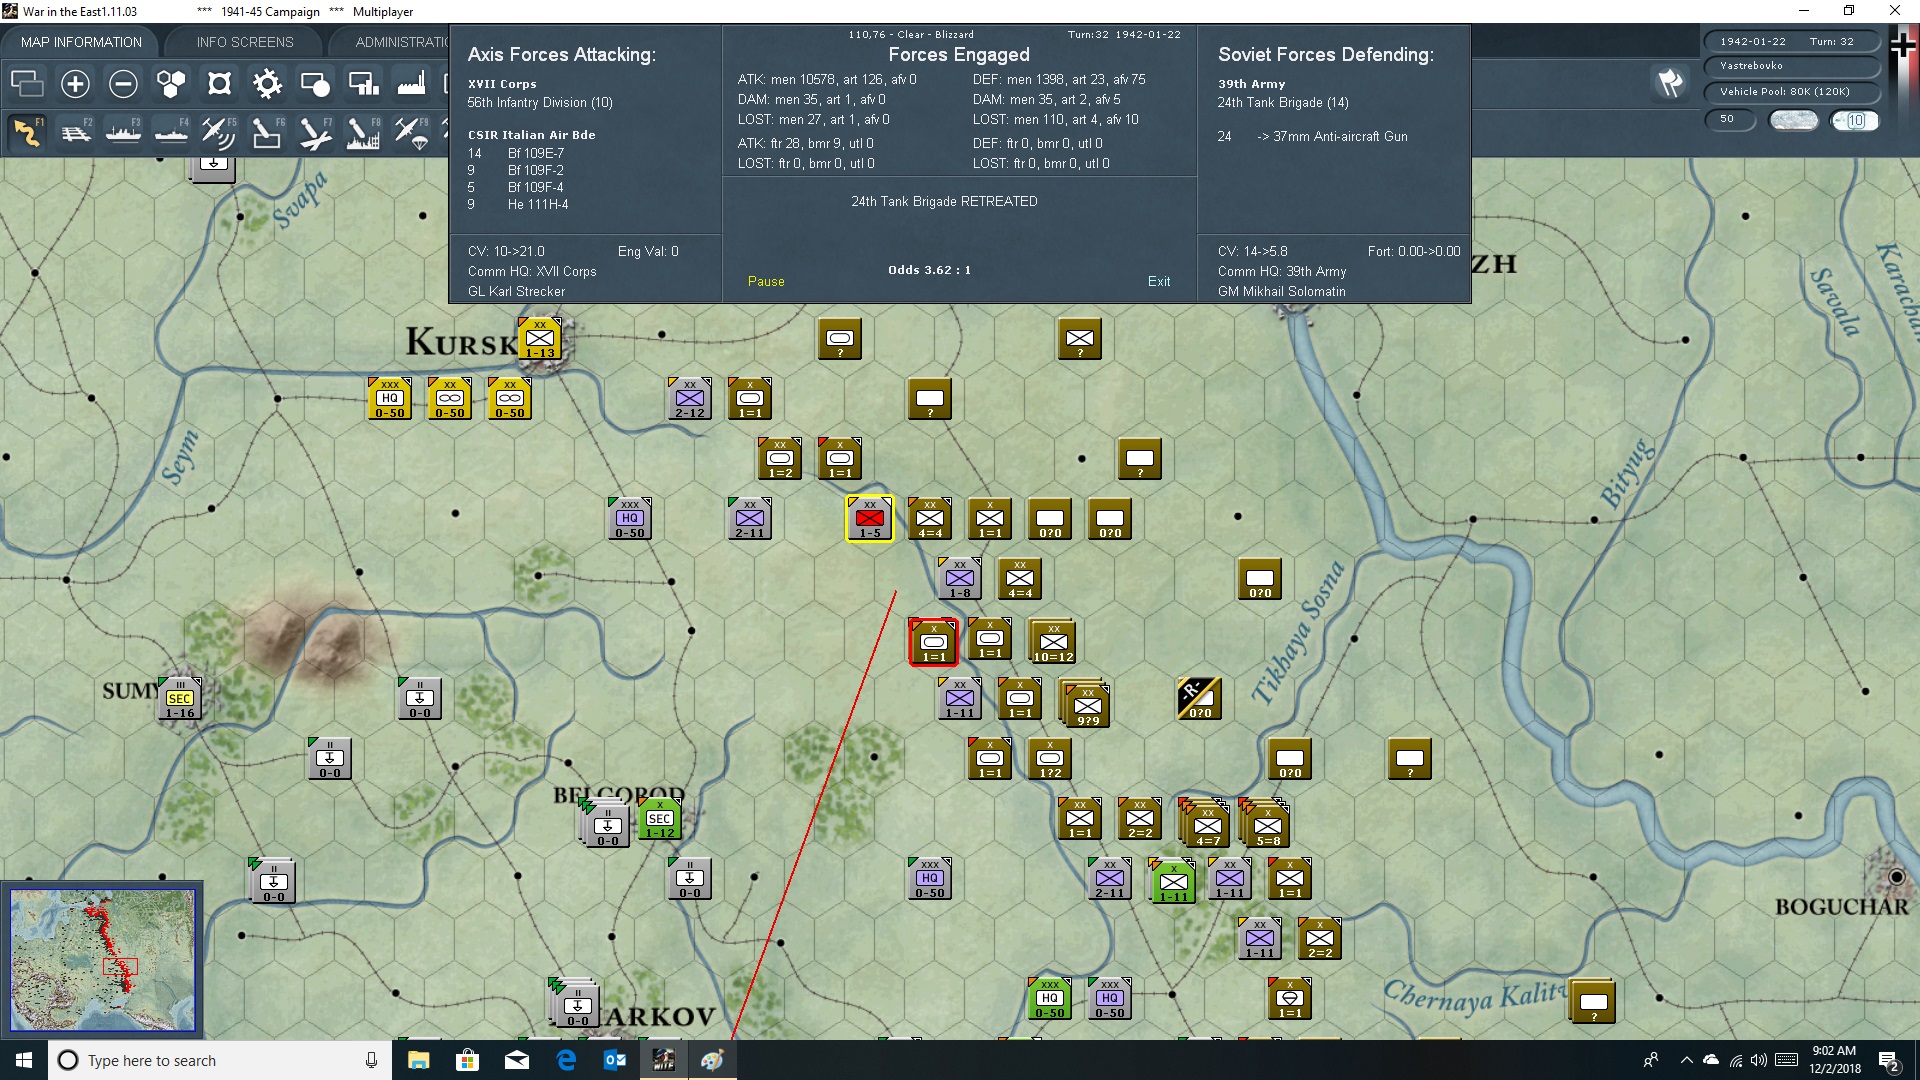Screen dimensions: 1920x1080
Task: Click the Vehicle Pool 80K (120K) field
Action: (x=1791, y=92)
